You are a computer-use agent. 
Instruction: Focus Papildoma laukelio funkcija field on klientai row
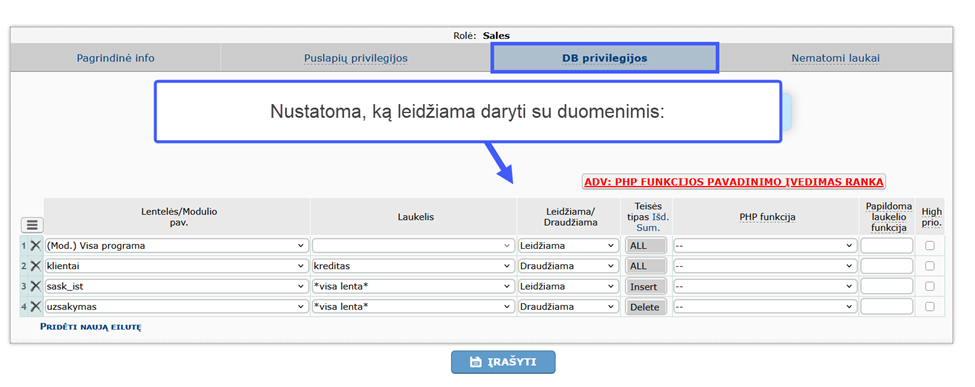tap(887, 266)
